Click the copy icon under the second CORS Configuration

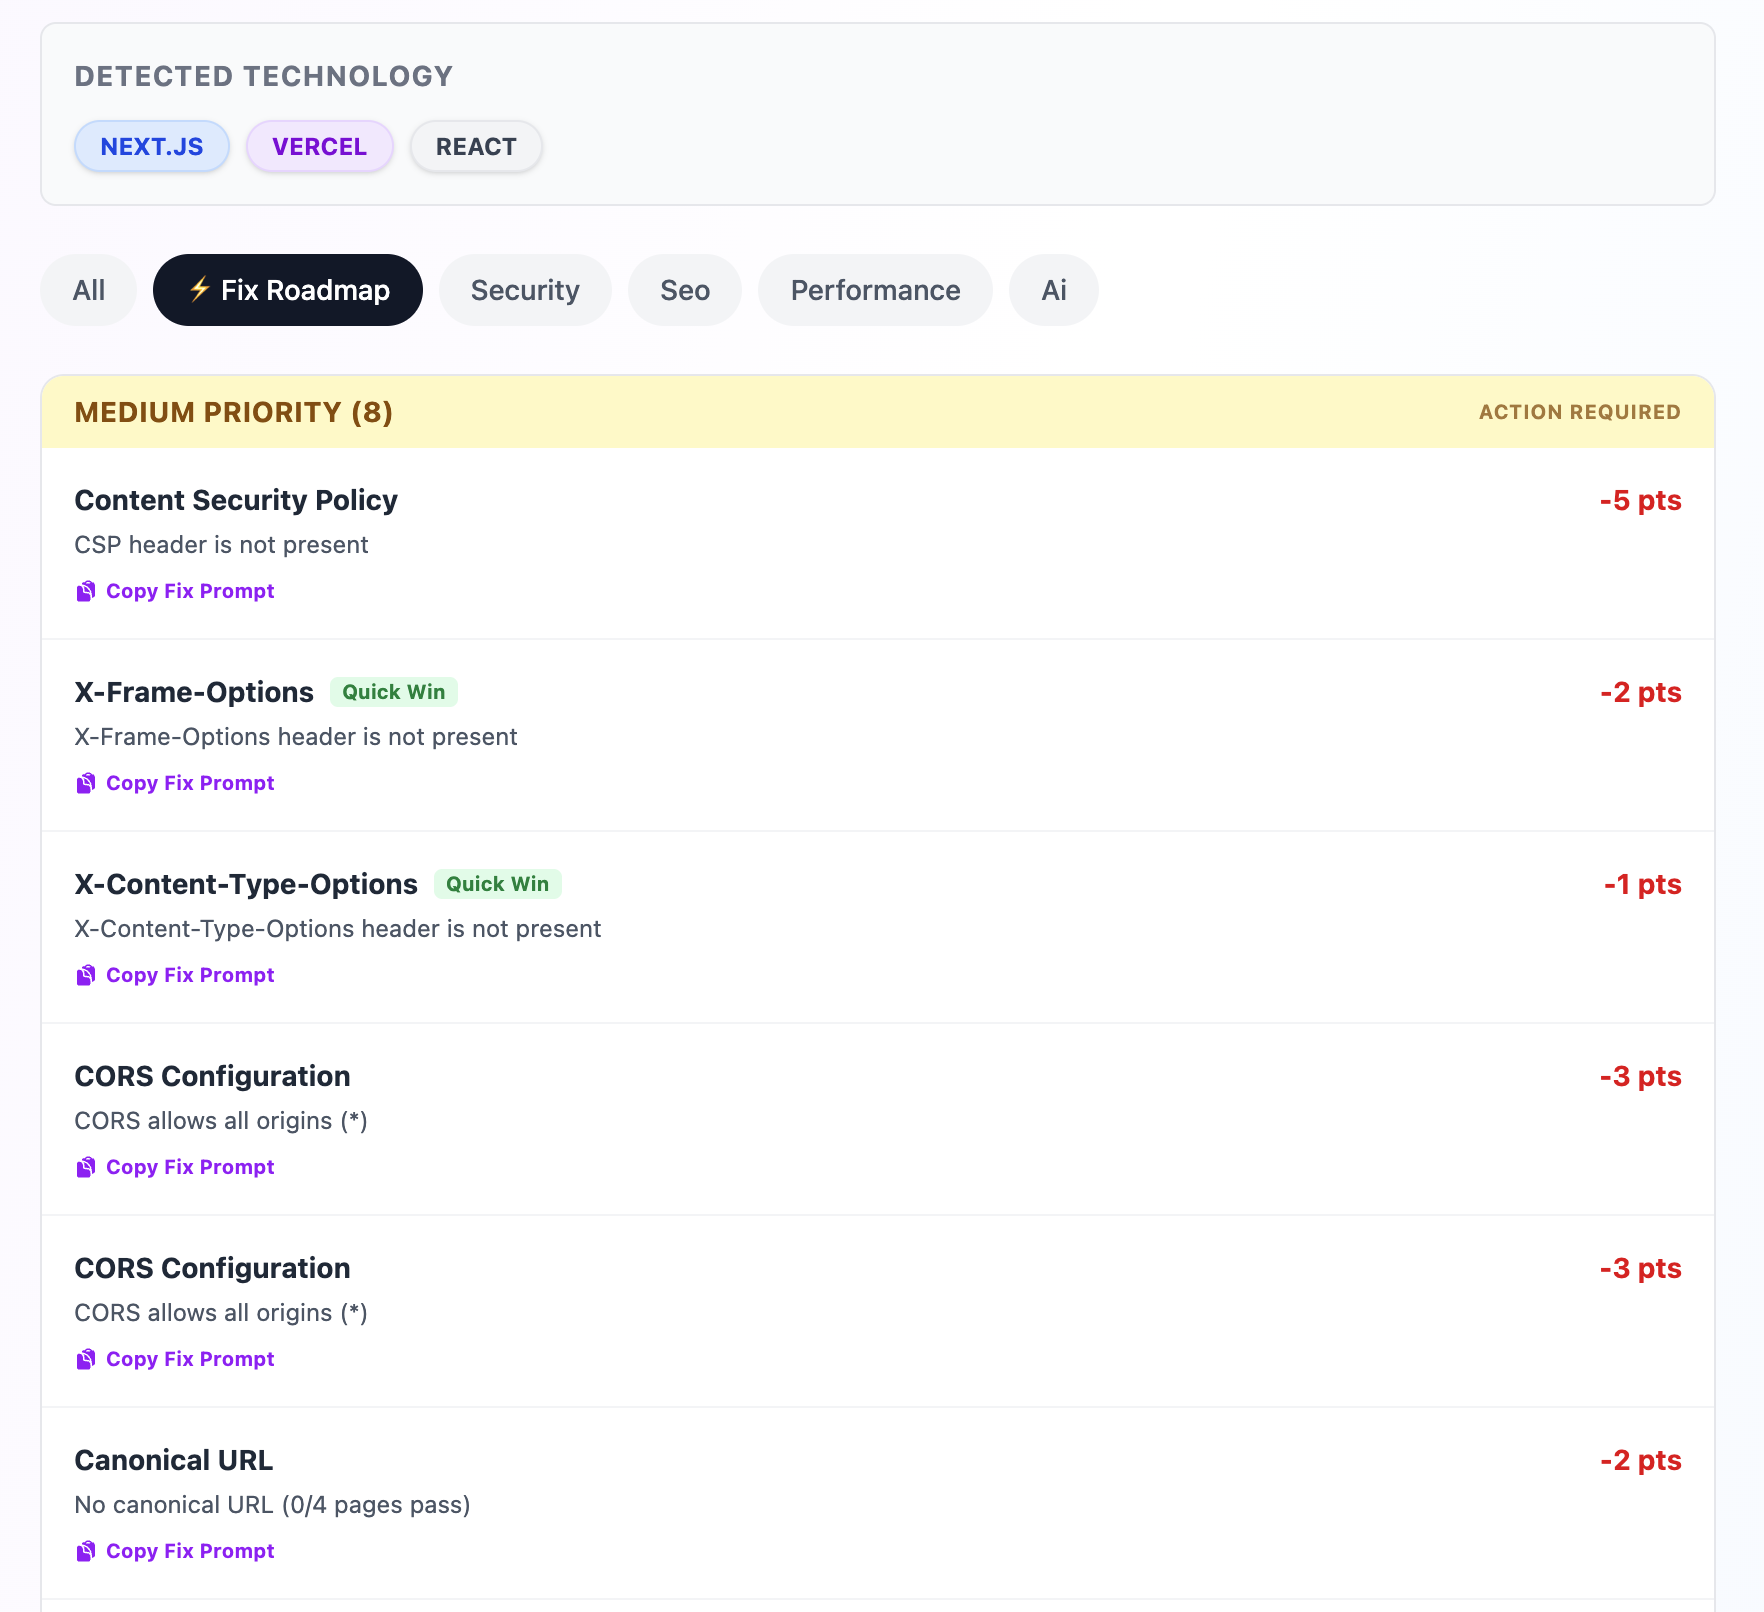point(86,1359)
